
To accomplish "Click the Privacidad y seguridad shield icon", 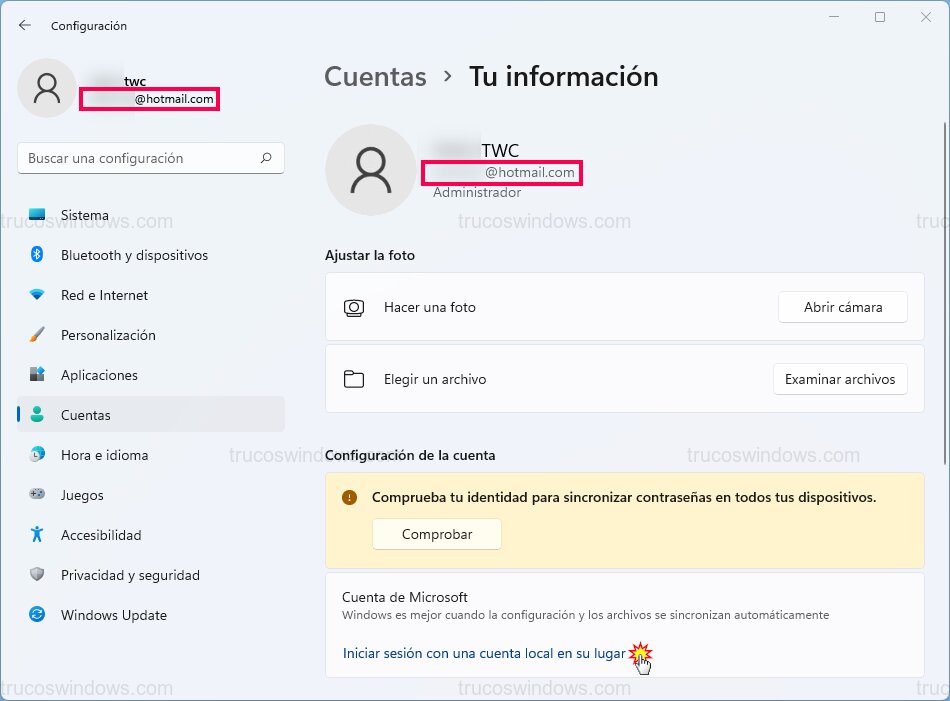I will point(37,575).
